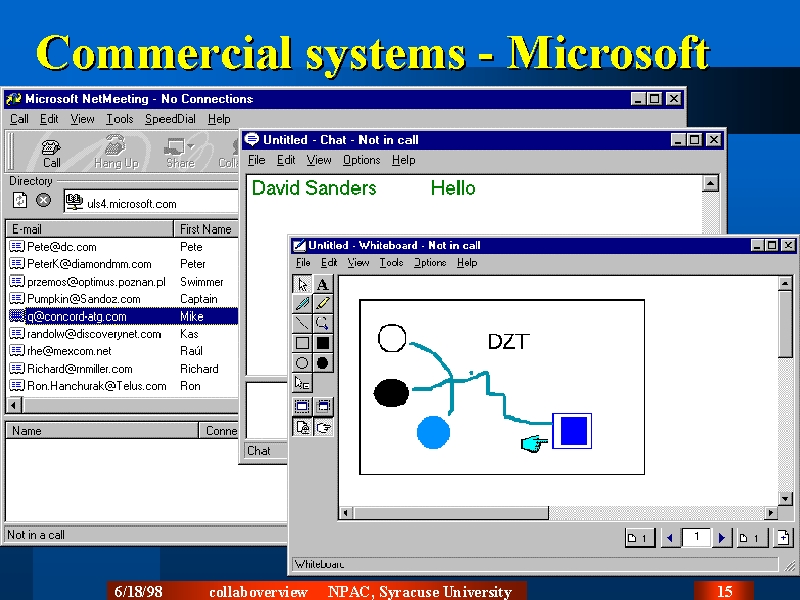
Task: Select the Pen tool in Whiteboard
Action: pos(302,304)
